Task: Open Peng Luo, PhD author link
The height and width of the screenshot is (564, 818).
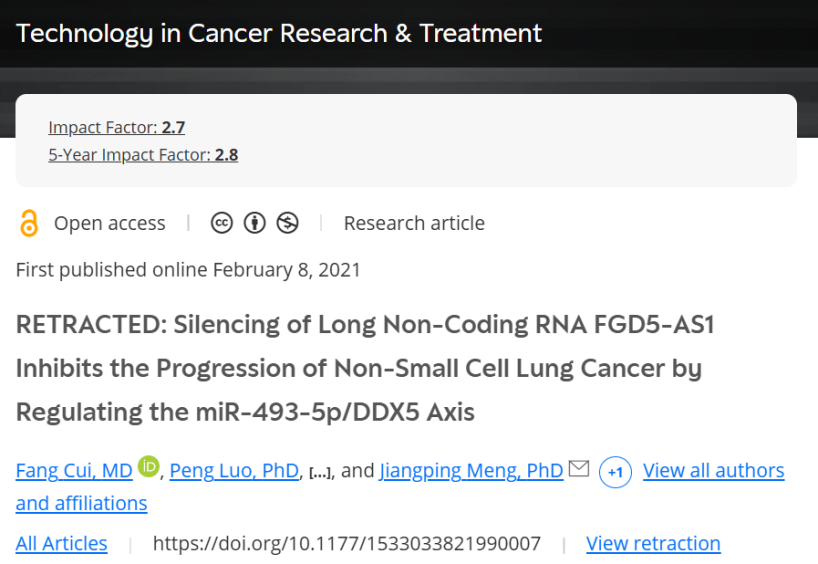Action: [234, 471]
